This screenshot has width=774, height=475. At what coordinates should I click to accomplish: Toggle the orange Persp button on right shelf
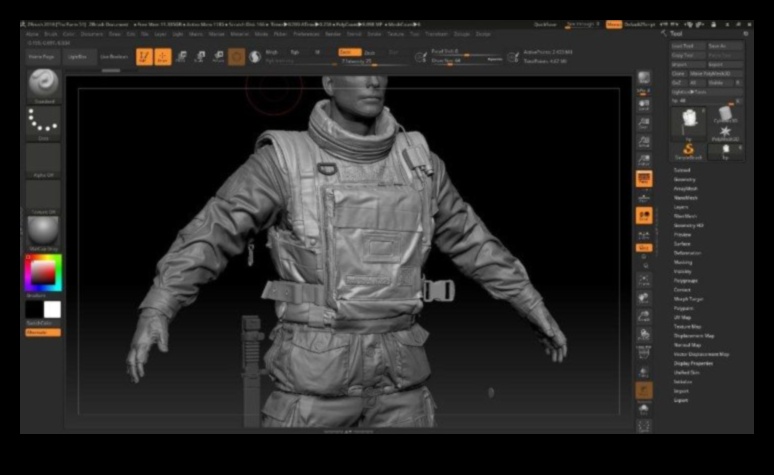coord(644,215)
